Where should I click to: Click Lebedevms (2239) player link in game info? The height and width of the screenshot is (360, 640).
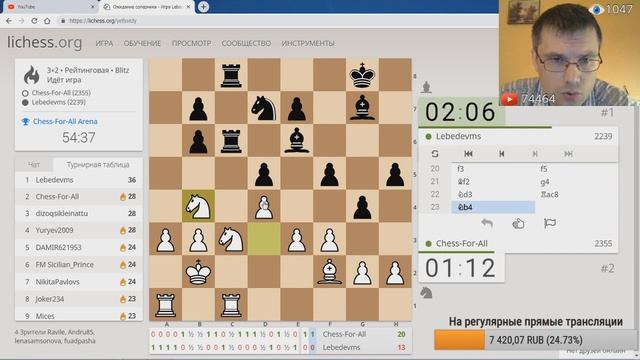click(58, 102)
